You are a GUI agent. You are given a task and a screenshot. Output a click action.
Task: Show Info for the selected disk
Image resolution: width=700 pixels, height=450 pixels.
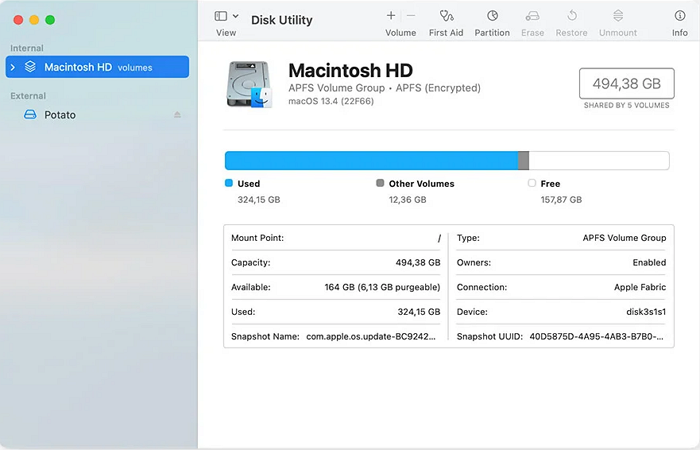point(679,16)
